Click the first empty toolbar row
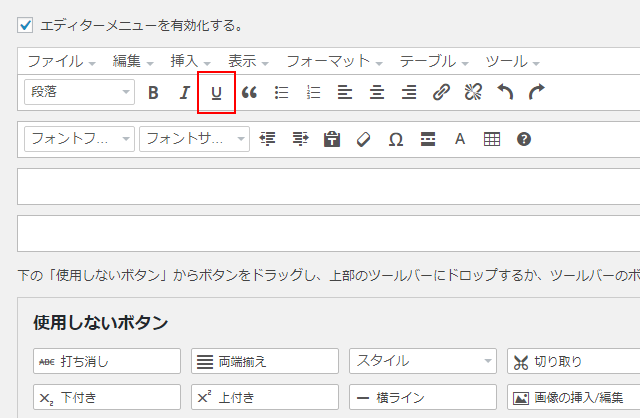This screenshot has height=418, width=640. click(328, 186)
